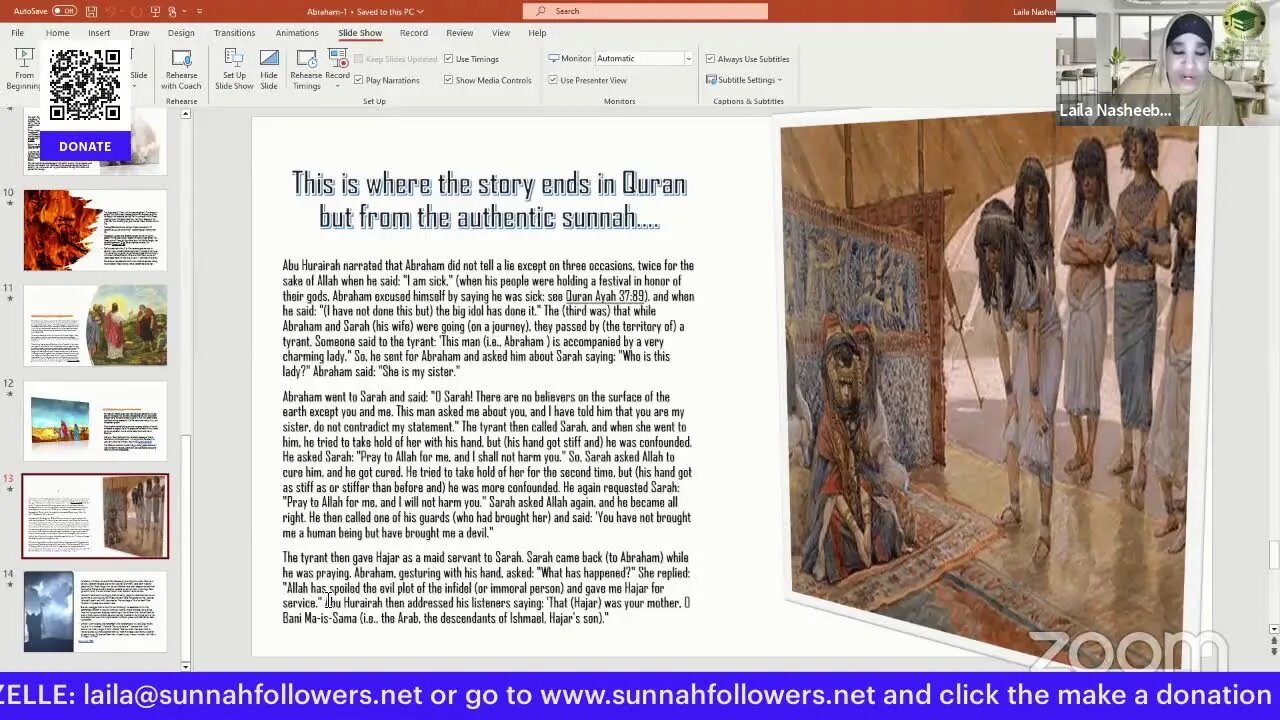Switch to the Design tab
Viewport: 1280px width, 720px height.
181,33
